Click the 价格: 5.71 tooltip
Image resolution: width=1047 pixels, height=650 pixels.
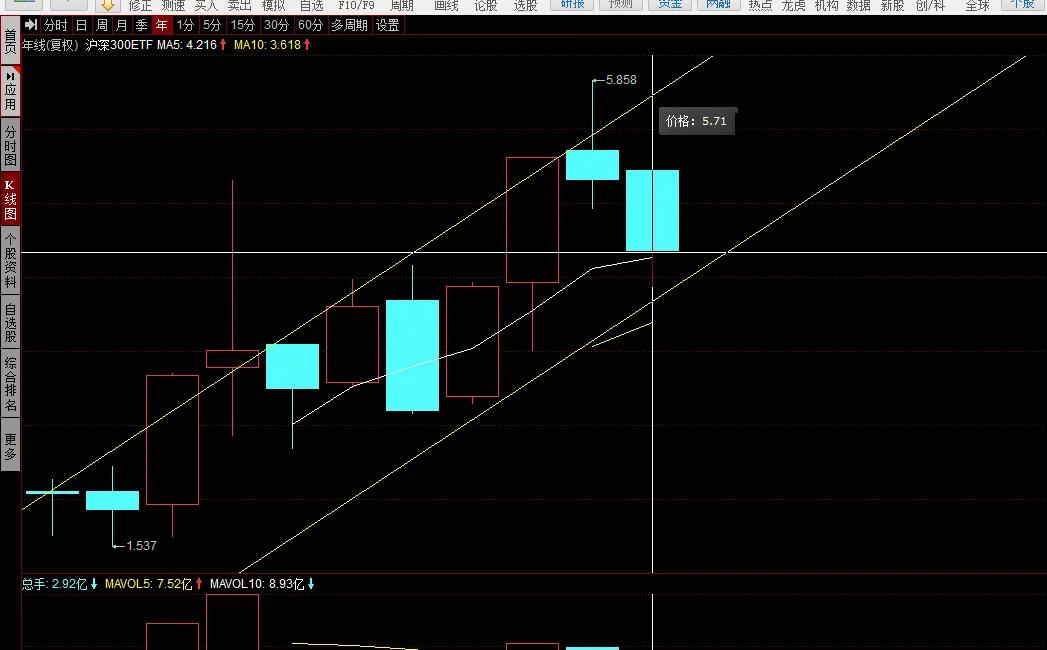pyautogui.click(x=696, y=121)
